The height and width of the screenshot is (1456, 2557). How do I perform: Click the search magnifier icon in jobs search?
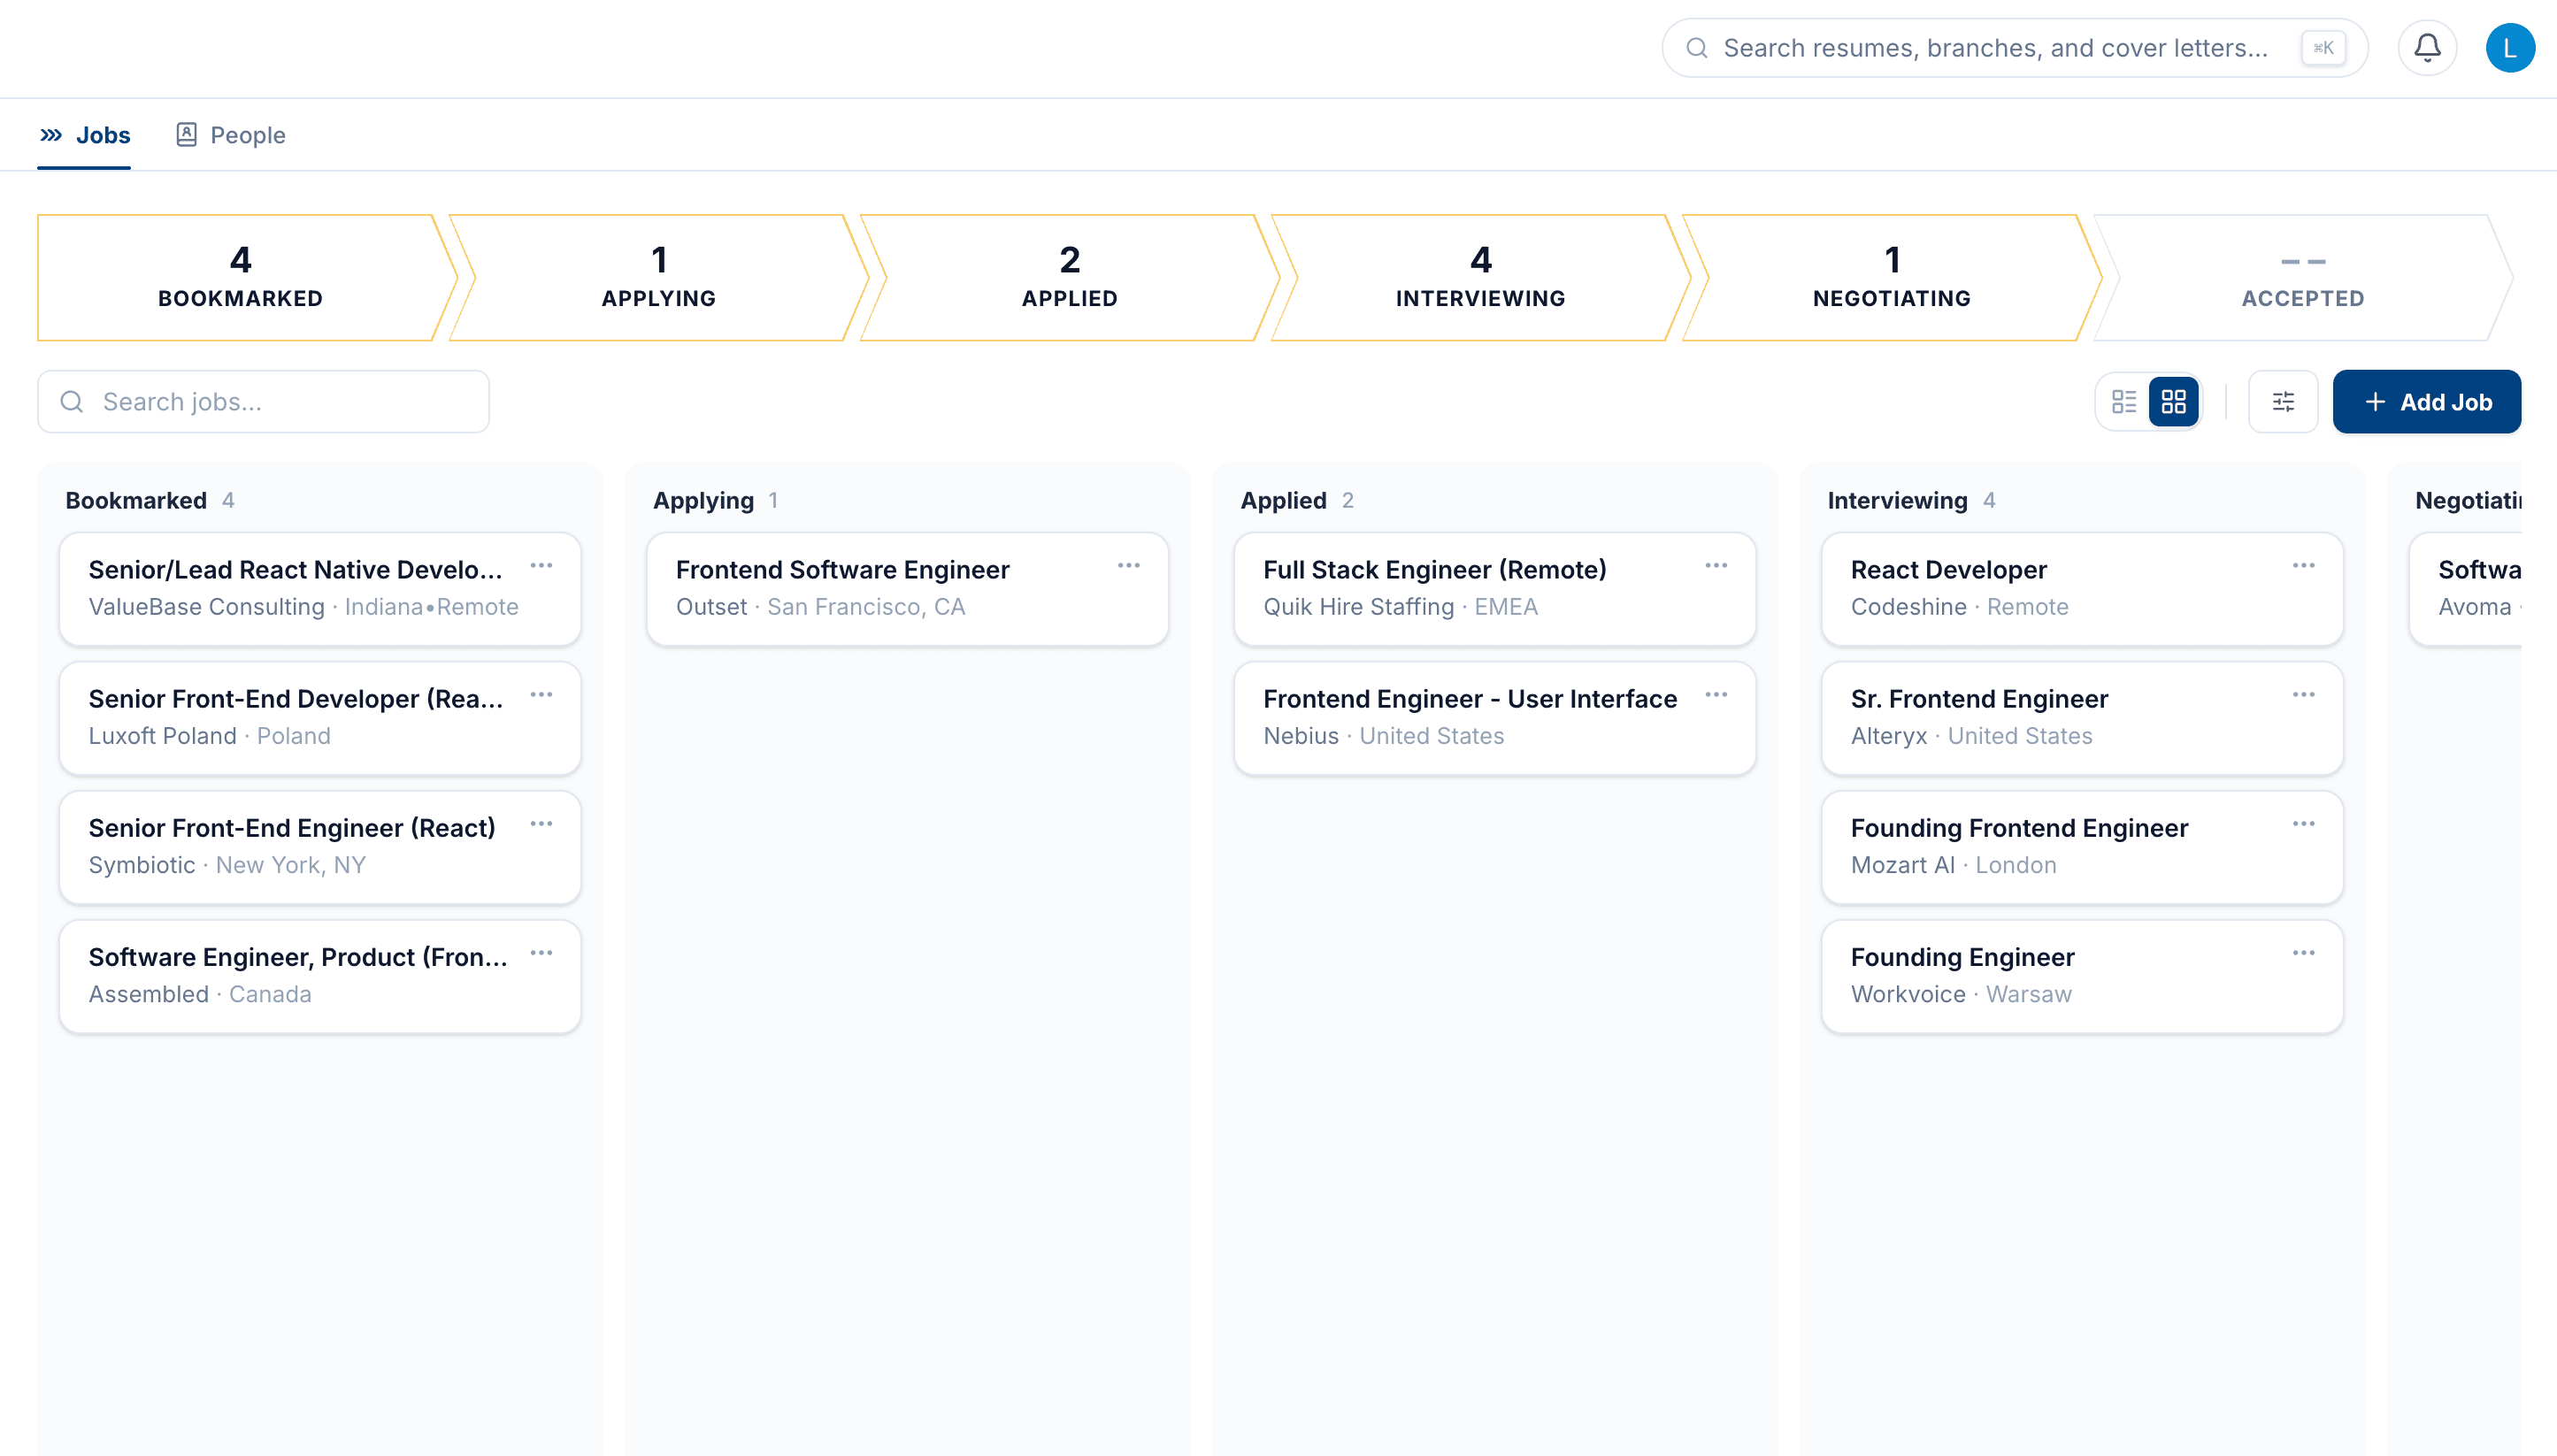pos(72,402)
